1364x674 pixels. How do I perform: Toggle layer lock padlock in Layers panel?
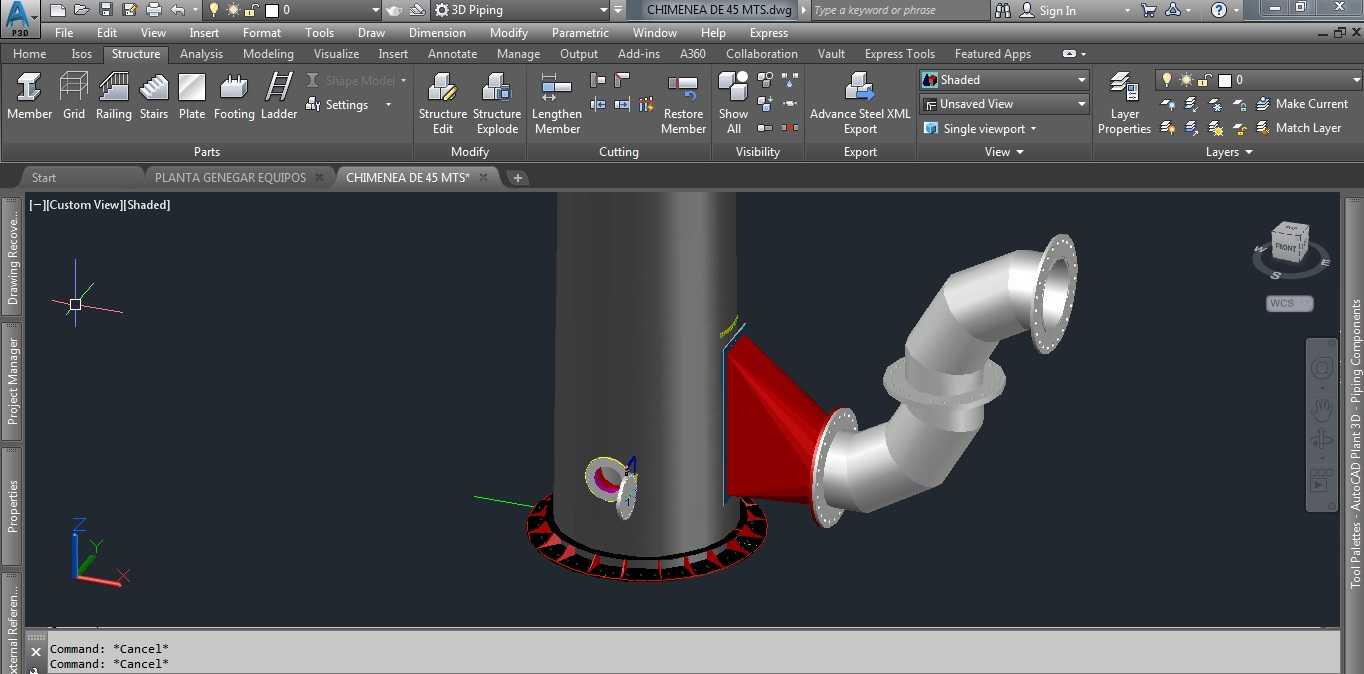[1203, 80]
